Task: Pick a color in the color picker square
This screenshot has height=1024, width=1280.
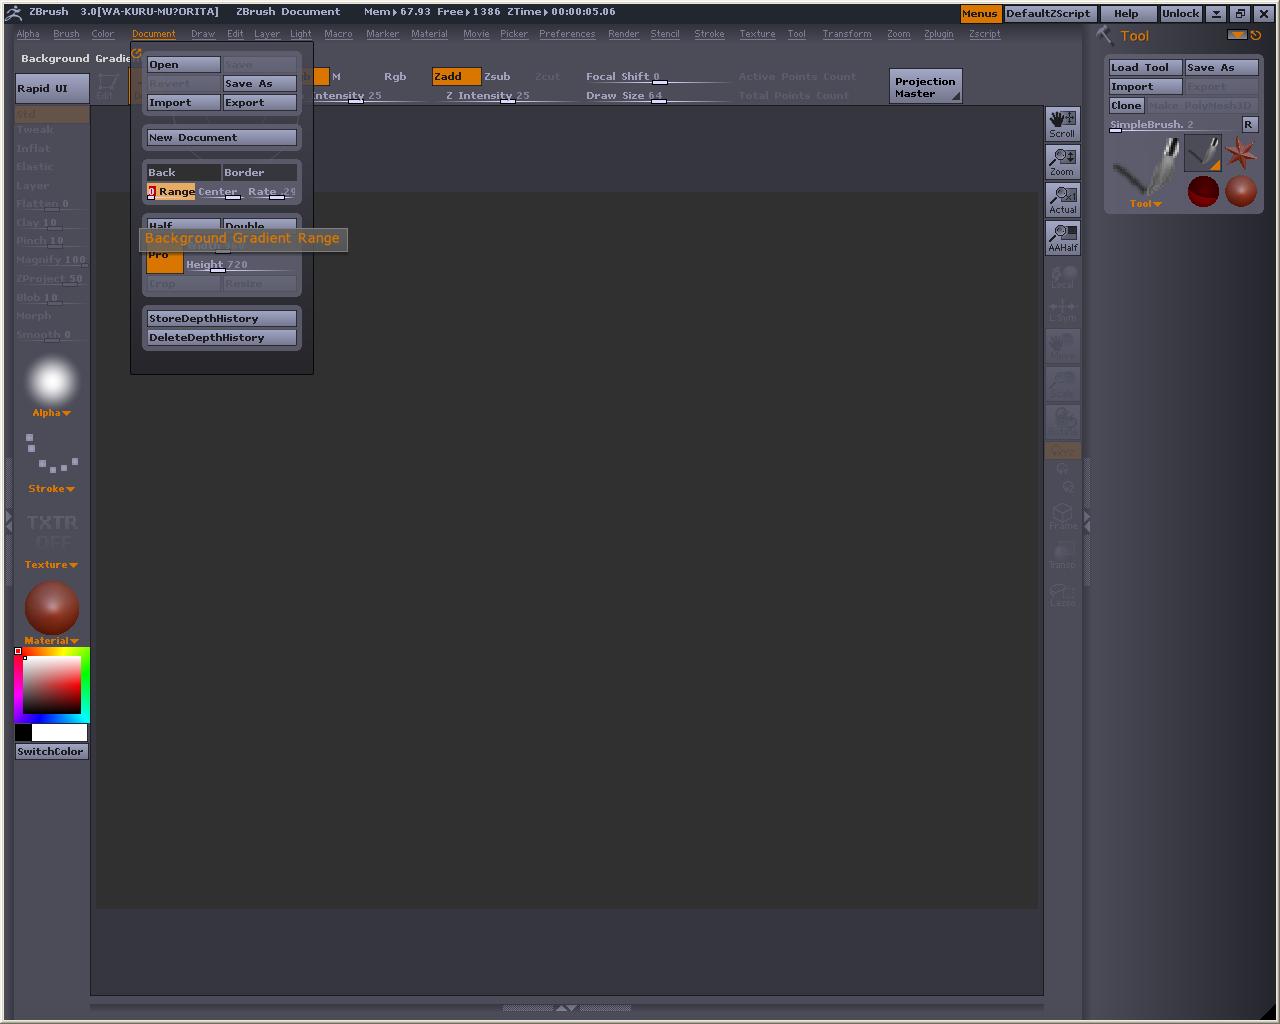Action: 52,685
